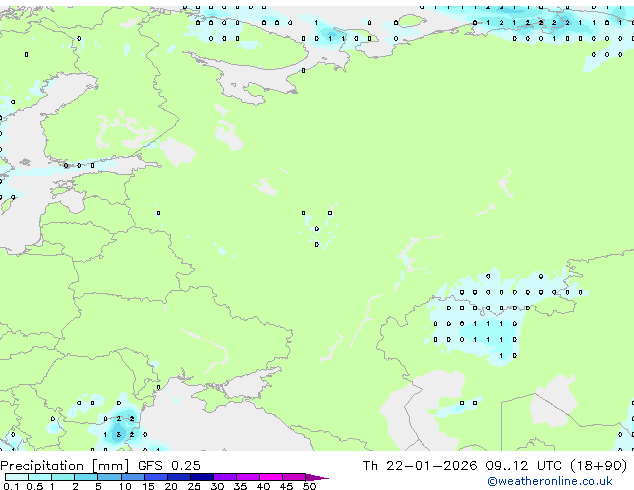Image resolution: width=634 pixels, height=490 pixels.
Task: Open the weatheronline.co.uk copyright link
Action: (549, 481)
